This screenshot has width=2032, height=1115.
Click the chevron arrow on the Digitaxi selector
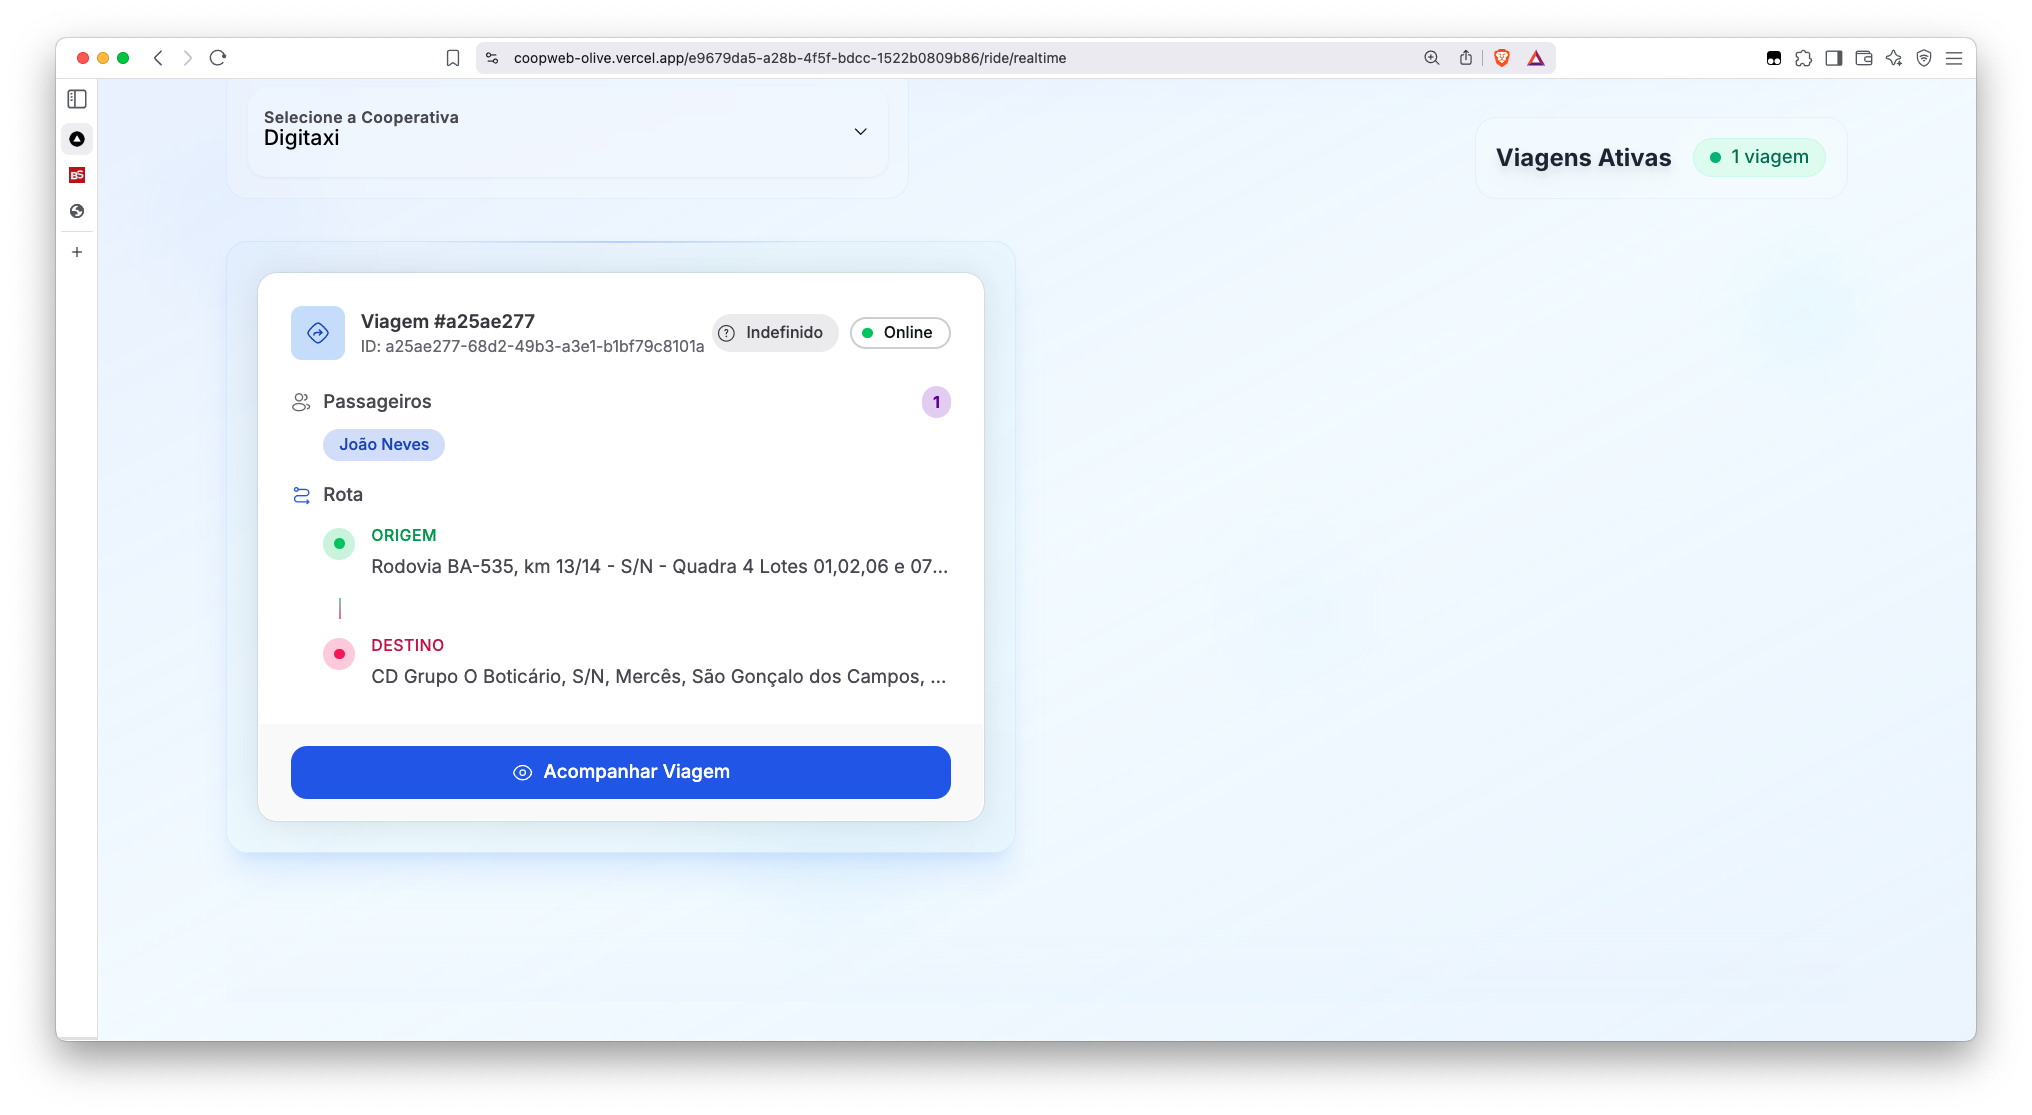pos(860,132)
